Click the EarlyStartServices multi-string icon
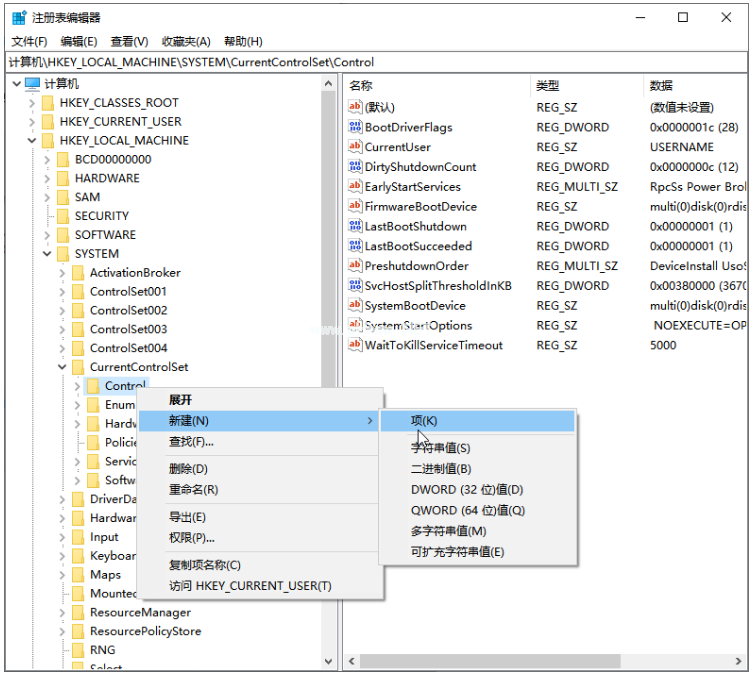 pyautogui.click(x=354, y=187)
